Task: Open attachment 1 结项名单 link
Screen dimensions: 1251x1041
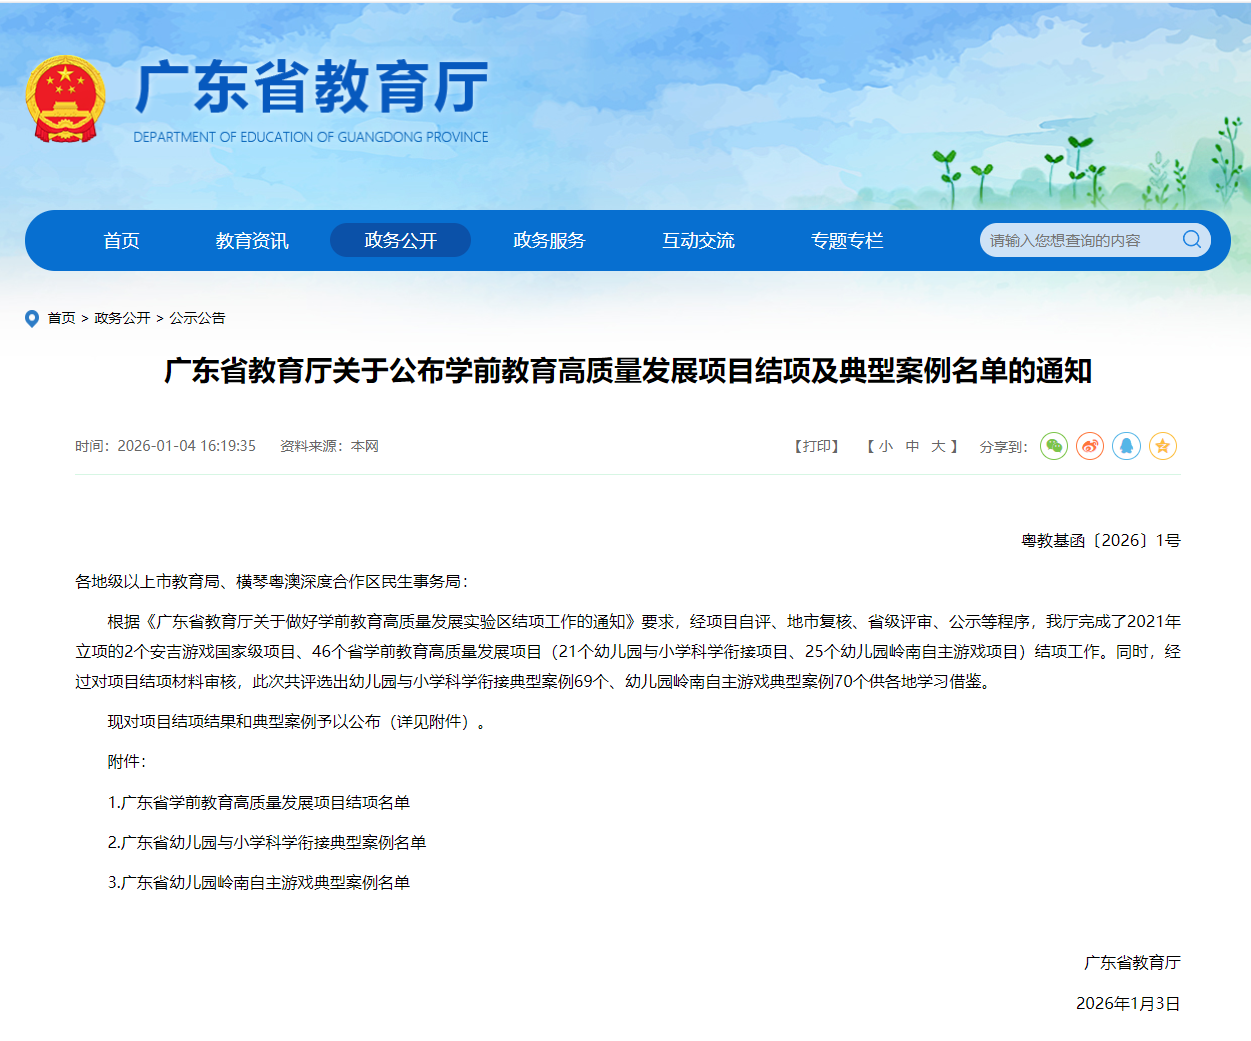Action: pos(259,802)
